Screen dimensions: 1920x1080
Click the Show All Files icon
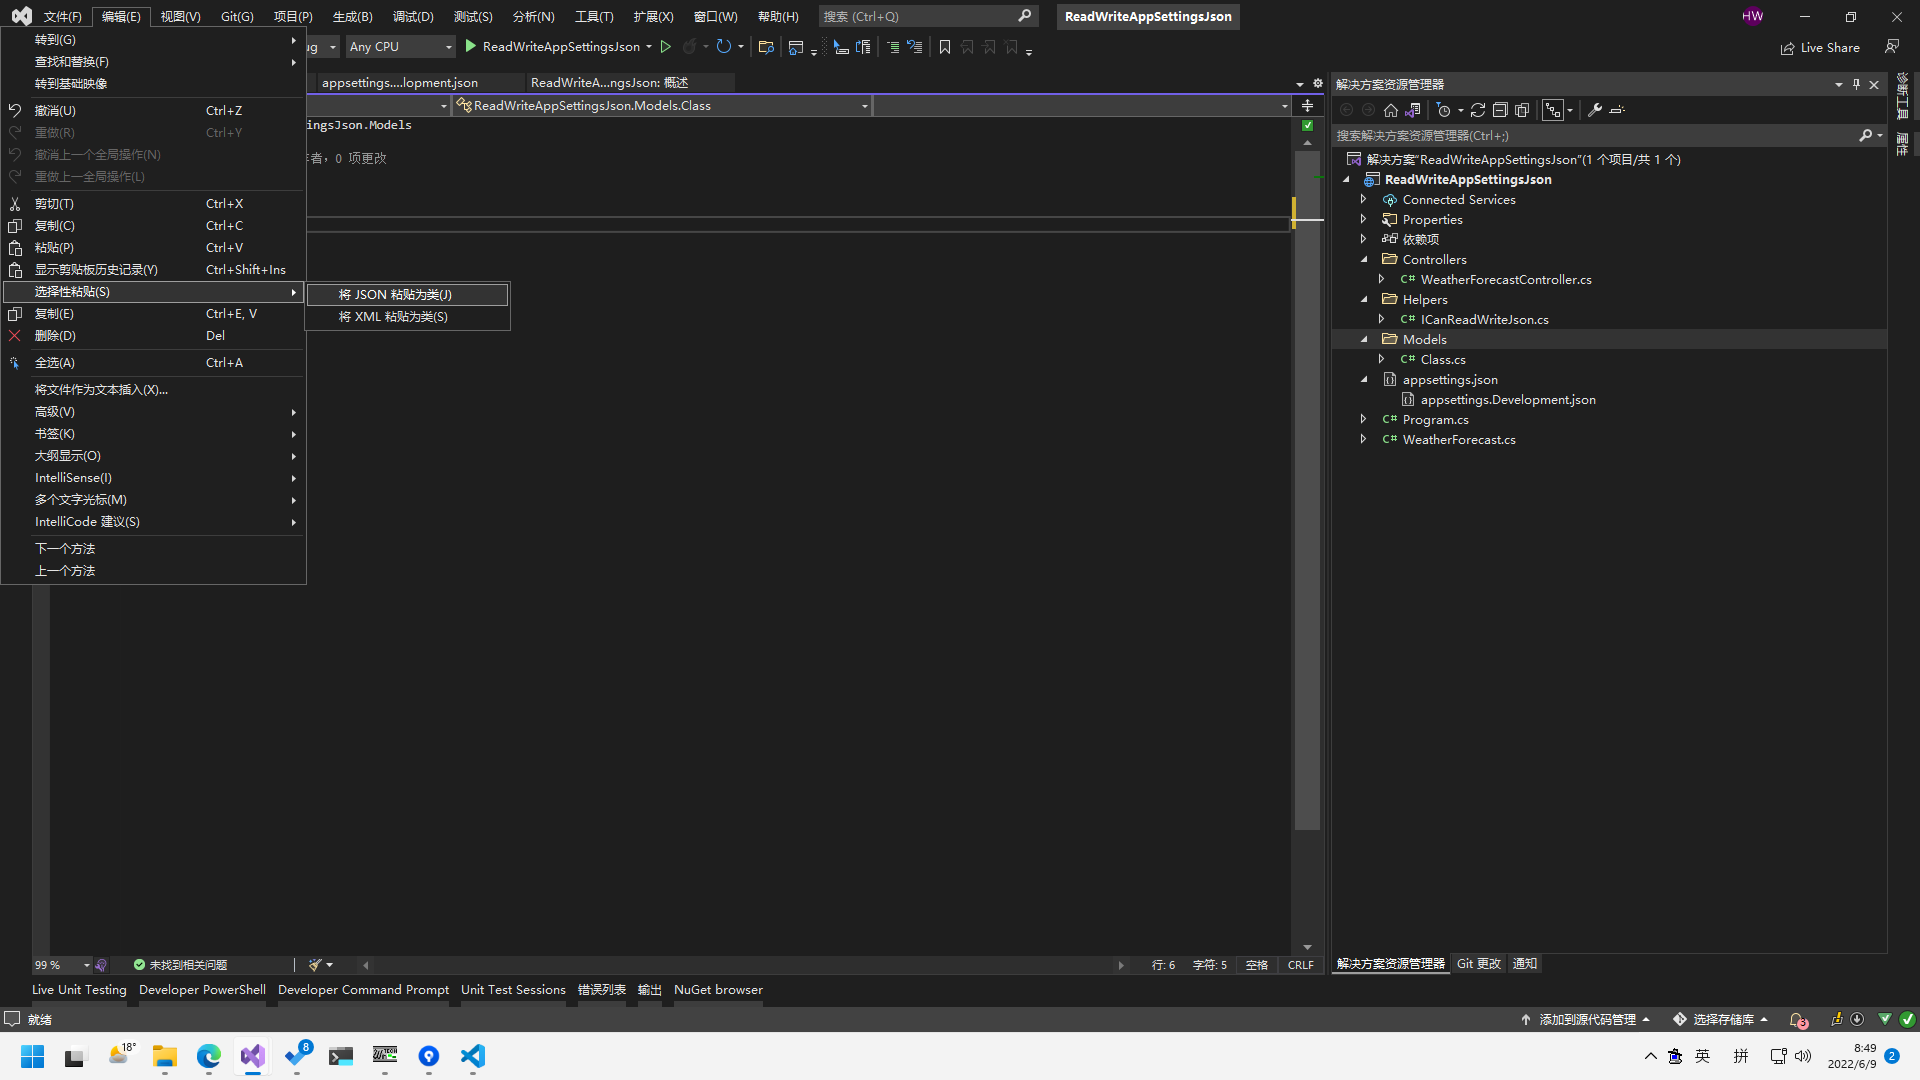(1522, 110)
